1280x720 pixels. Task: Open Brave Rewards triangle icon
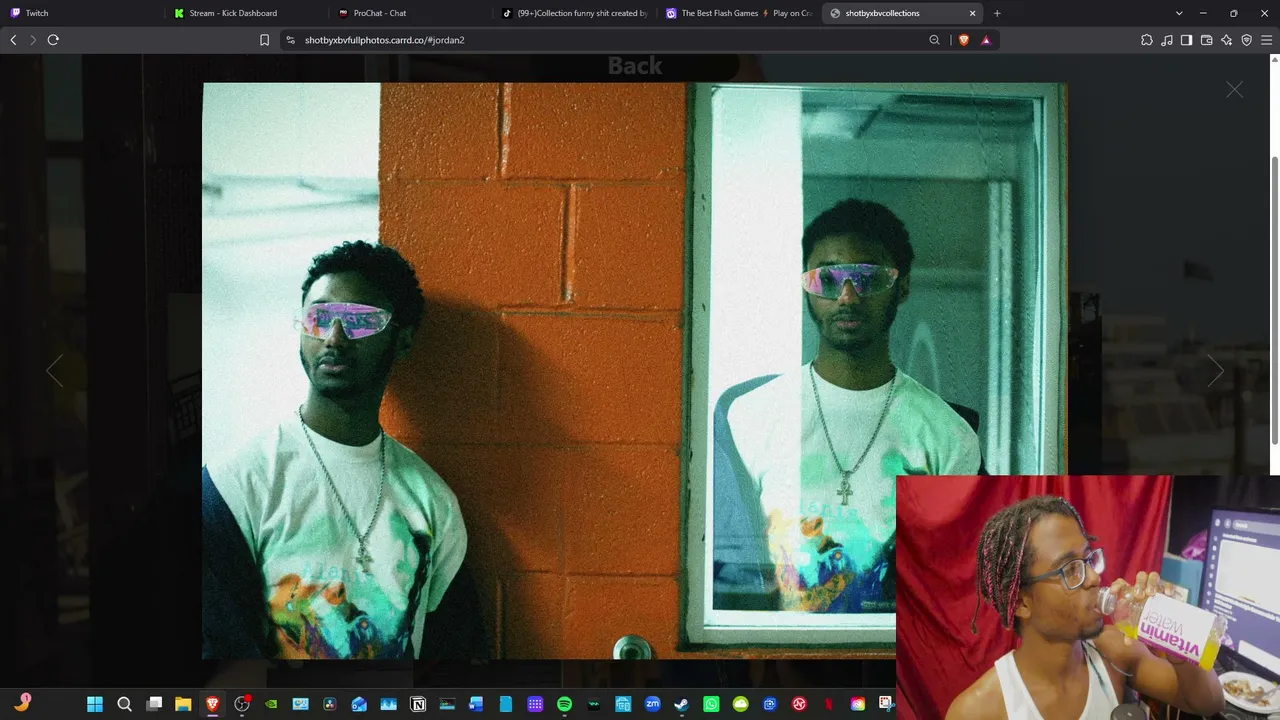986,40
